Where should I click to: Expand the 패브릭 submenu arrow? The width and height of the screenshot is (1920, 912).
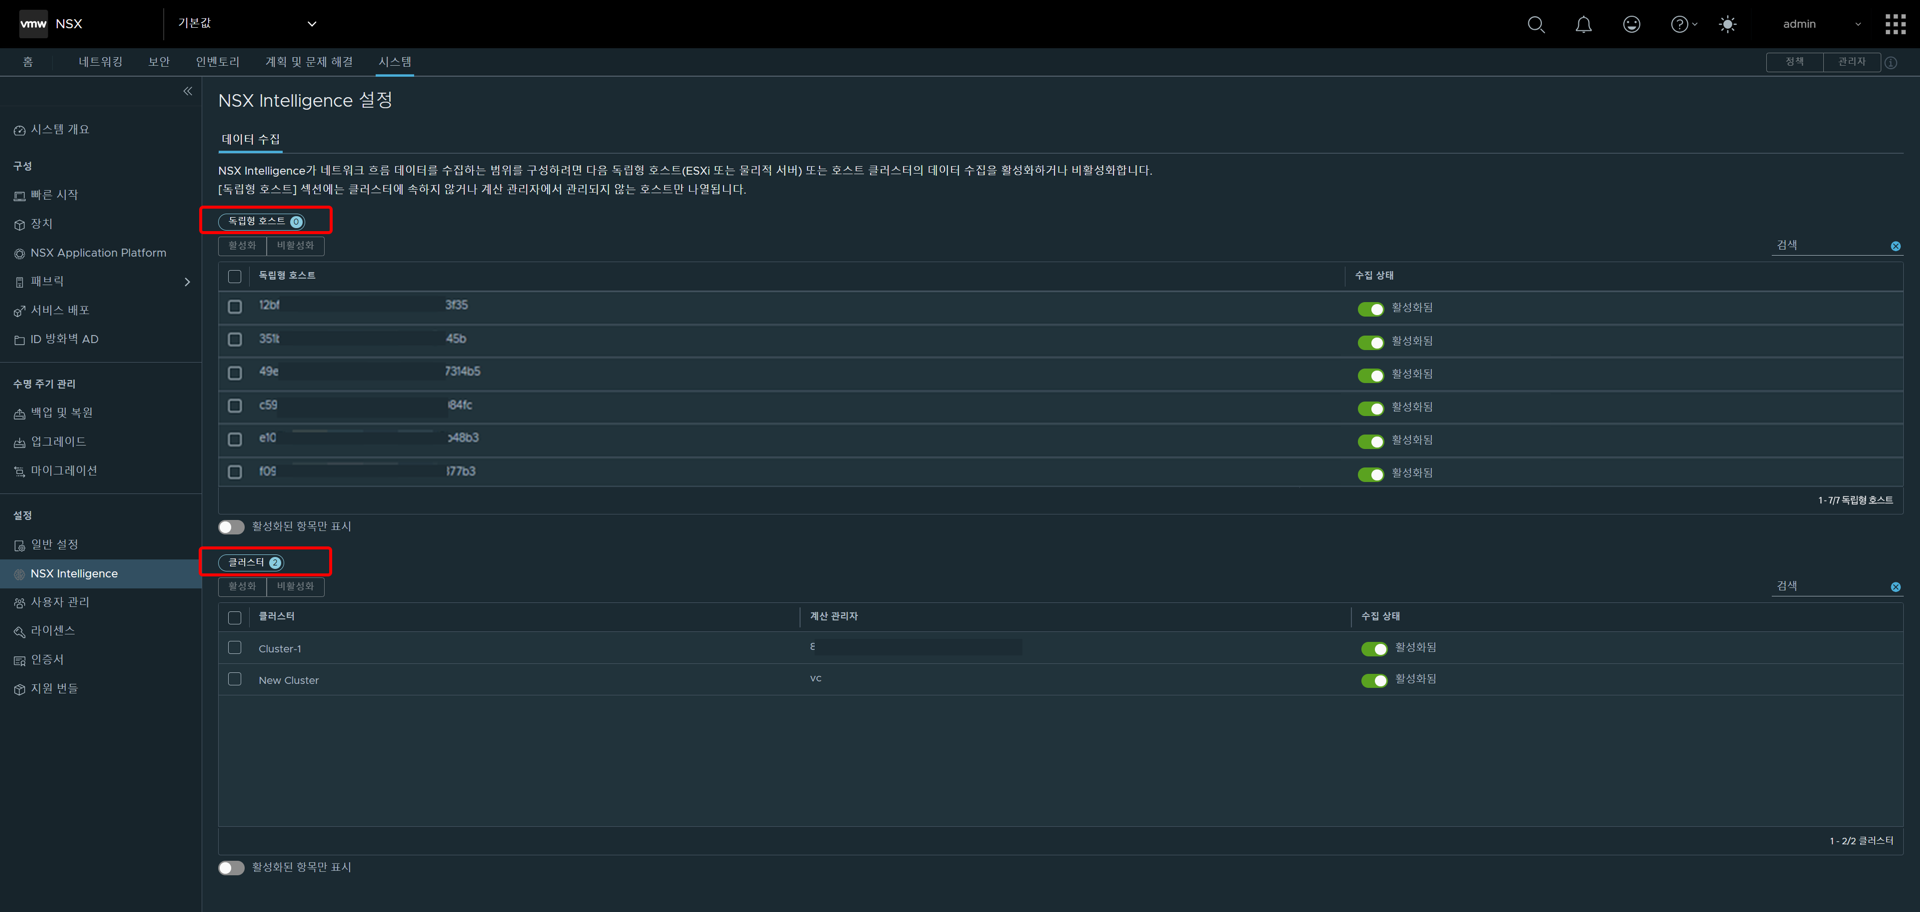tap(187, 282)
